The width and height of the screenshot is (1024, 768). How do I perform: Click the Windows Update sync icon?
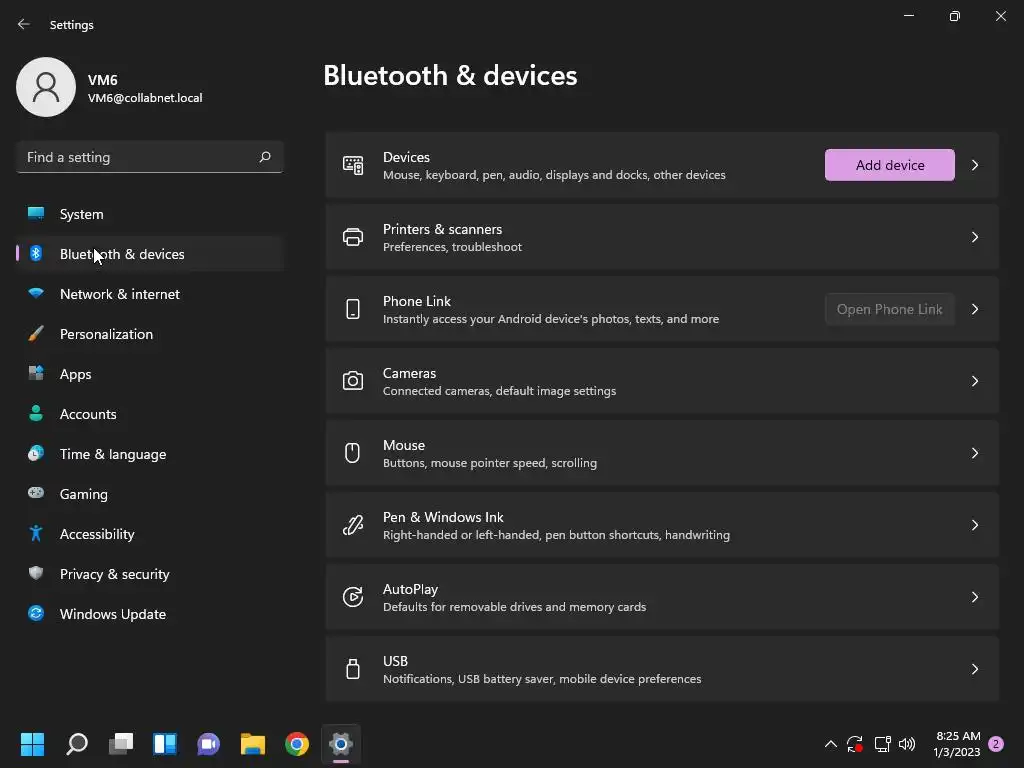click(36, 613)
